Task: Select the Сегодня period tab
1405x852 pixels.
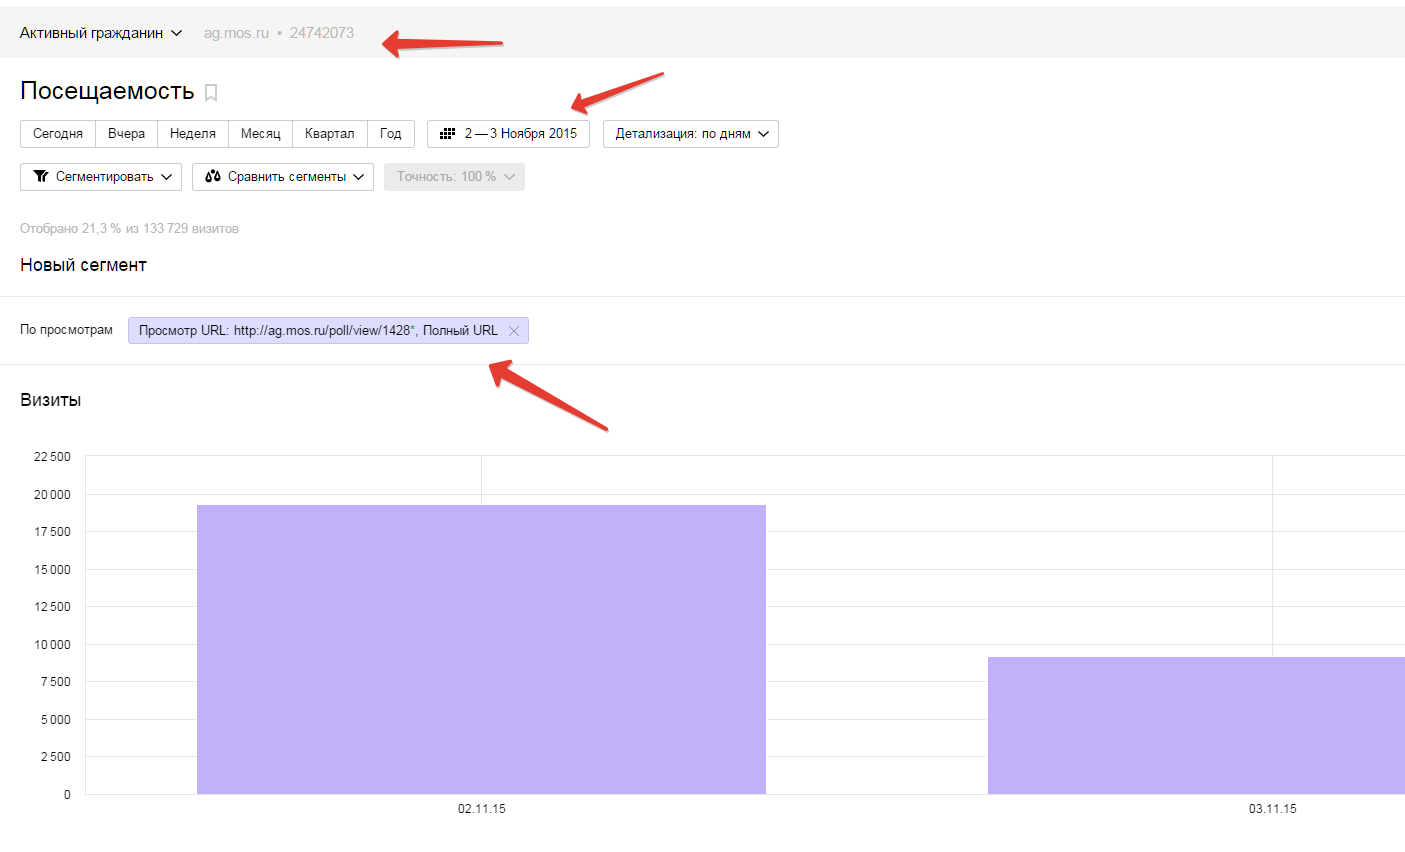Action: click(58, 134)
